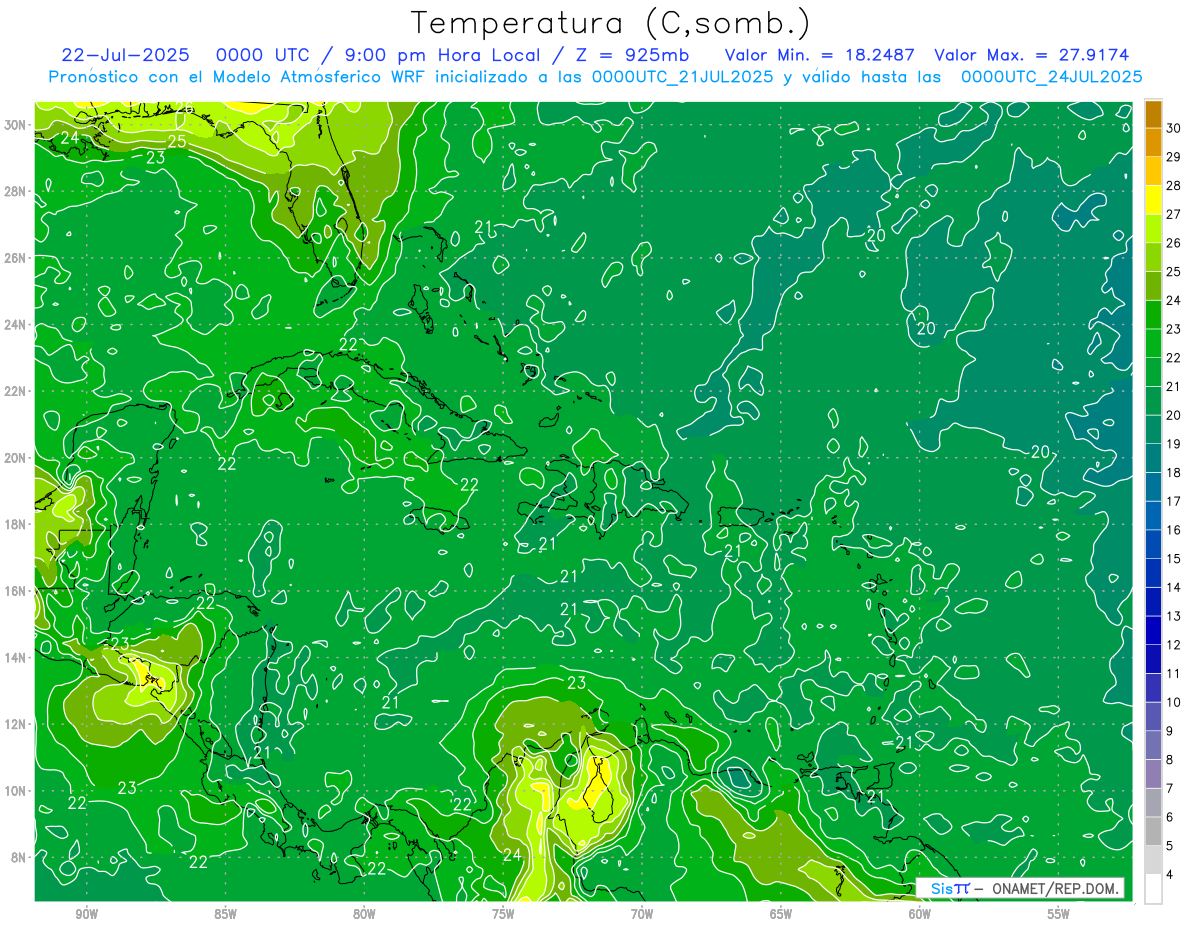Click the "30N" latitude label
The width and height of the screenshot is (1200, 927).
point(16,125)
